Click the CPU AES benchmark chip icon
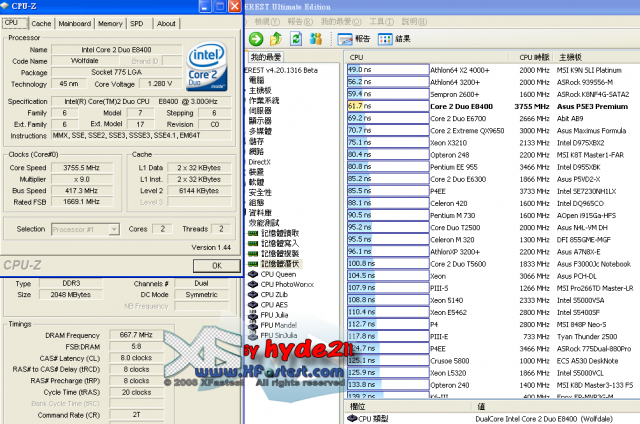The height and width of the screenshot is (424, 640). coord(253,305)
